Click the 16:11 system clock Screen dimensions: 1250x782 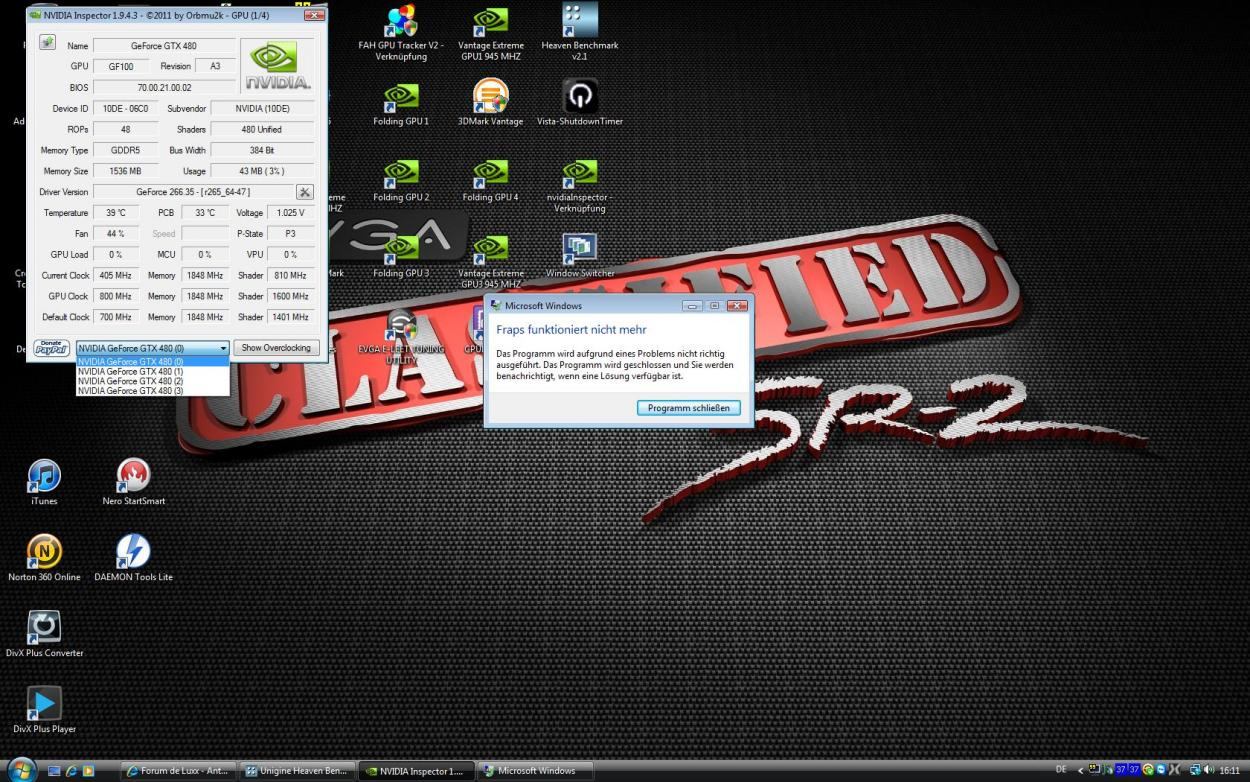1230,770
